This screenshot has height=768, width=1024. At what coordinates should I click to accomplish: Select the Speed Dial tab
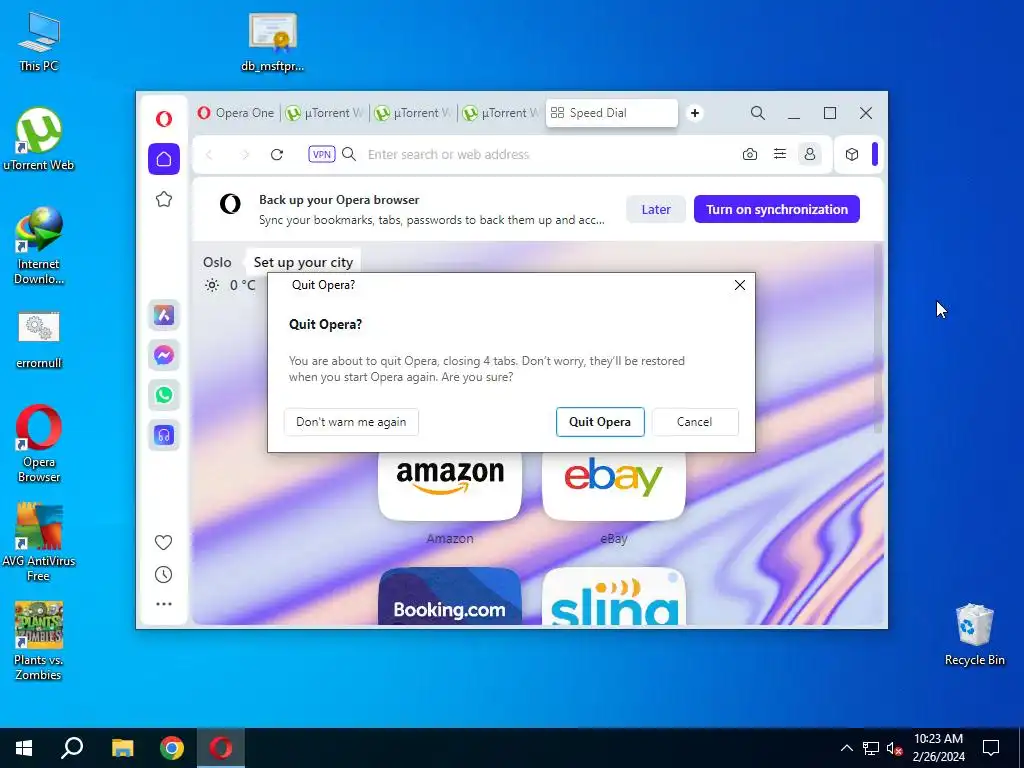coord(612,113)
